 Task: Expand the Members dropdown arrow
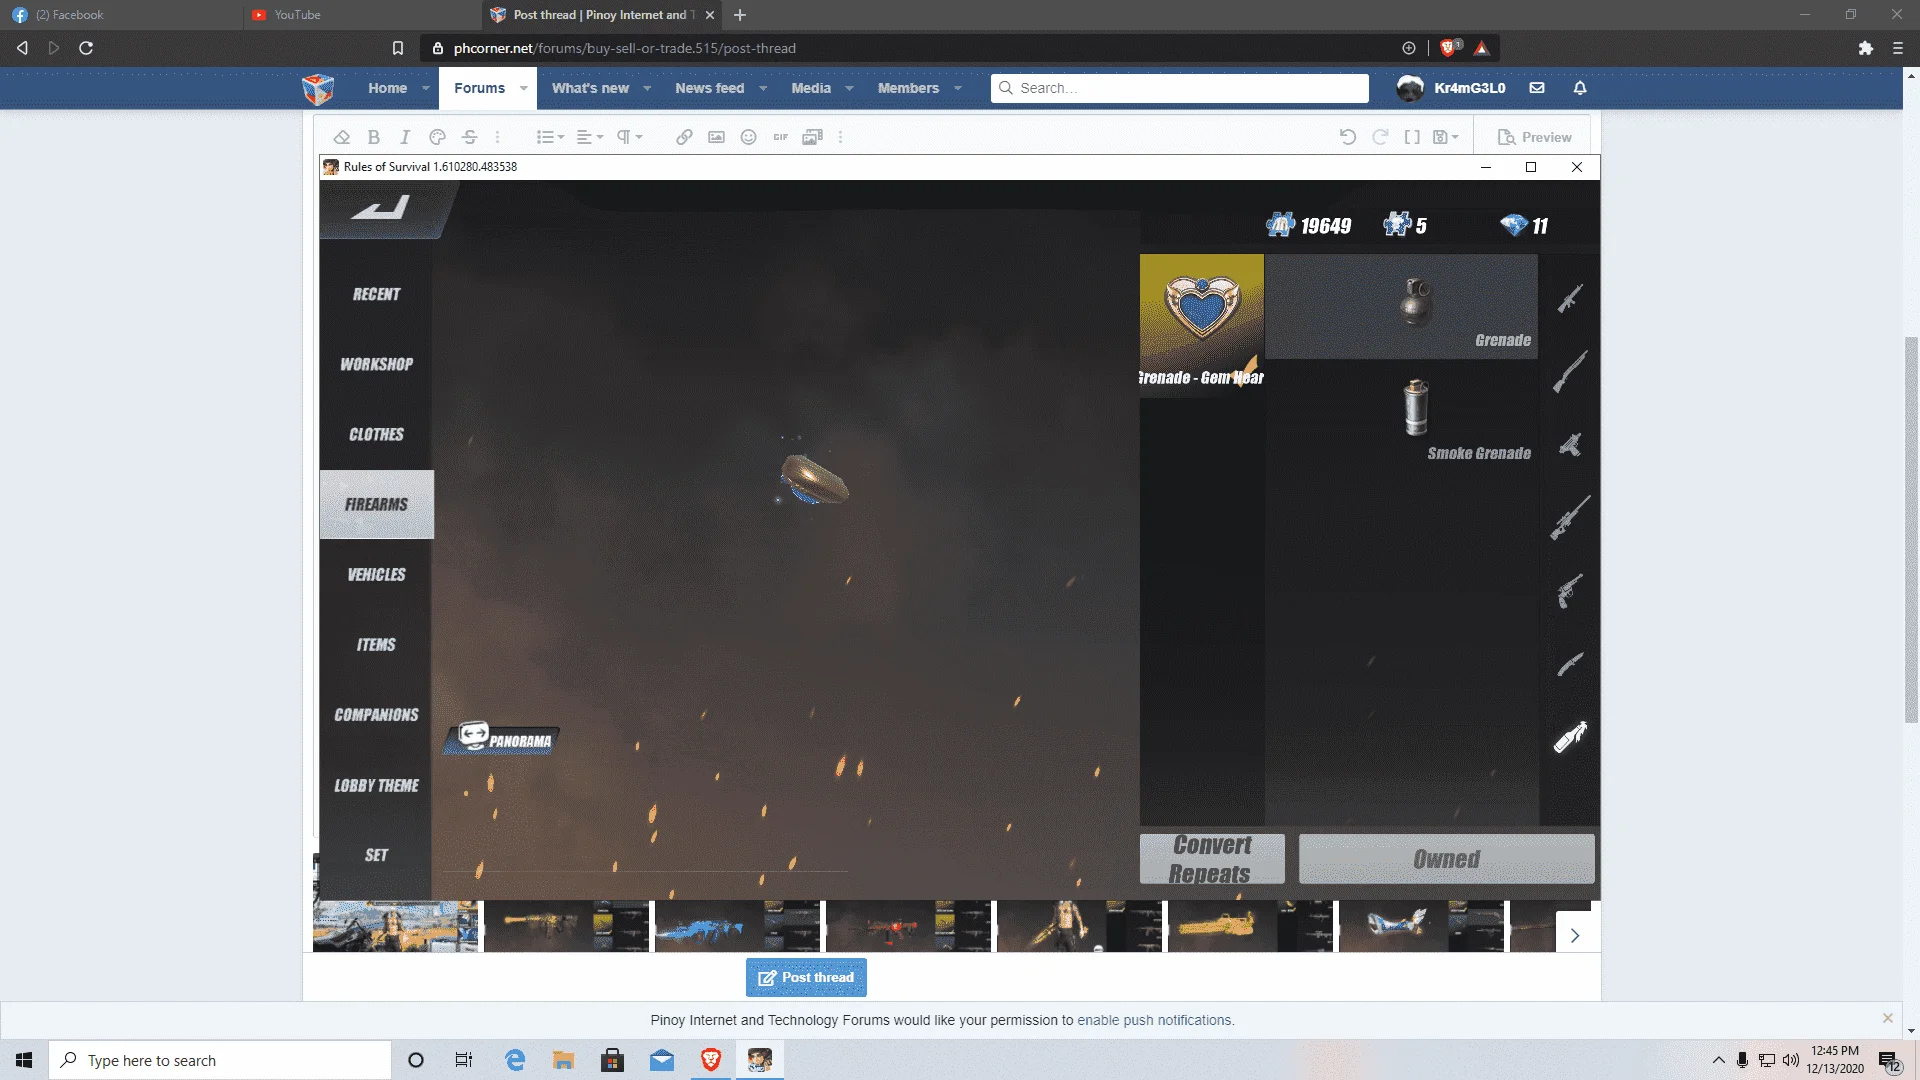958,88
